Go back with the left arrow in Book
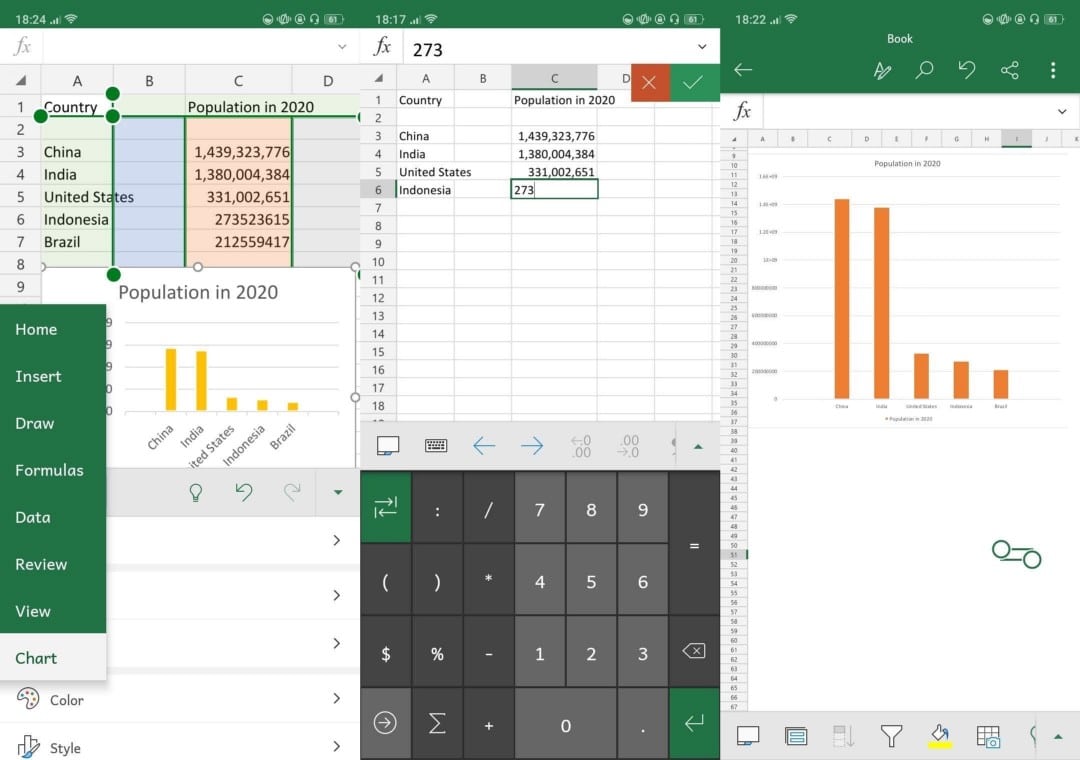1080x760 pixels. tap(743, 70)
